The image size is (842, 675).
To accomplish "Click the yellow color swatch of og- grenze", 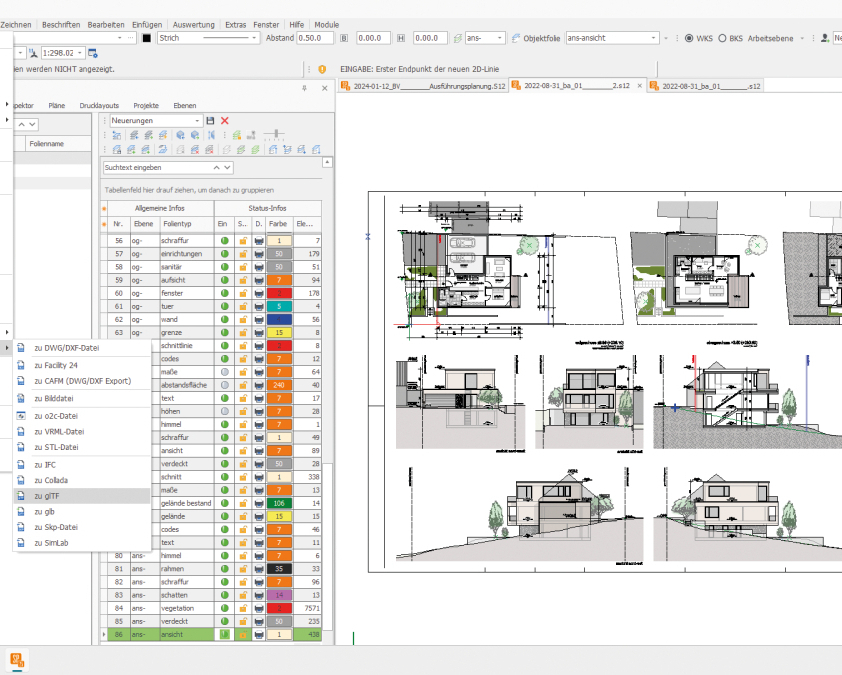I will [279, 332].
